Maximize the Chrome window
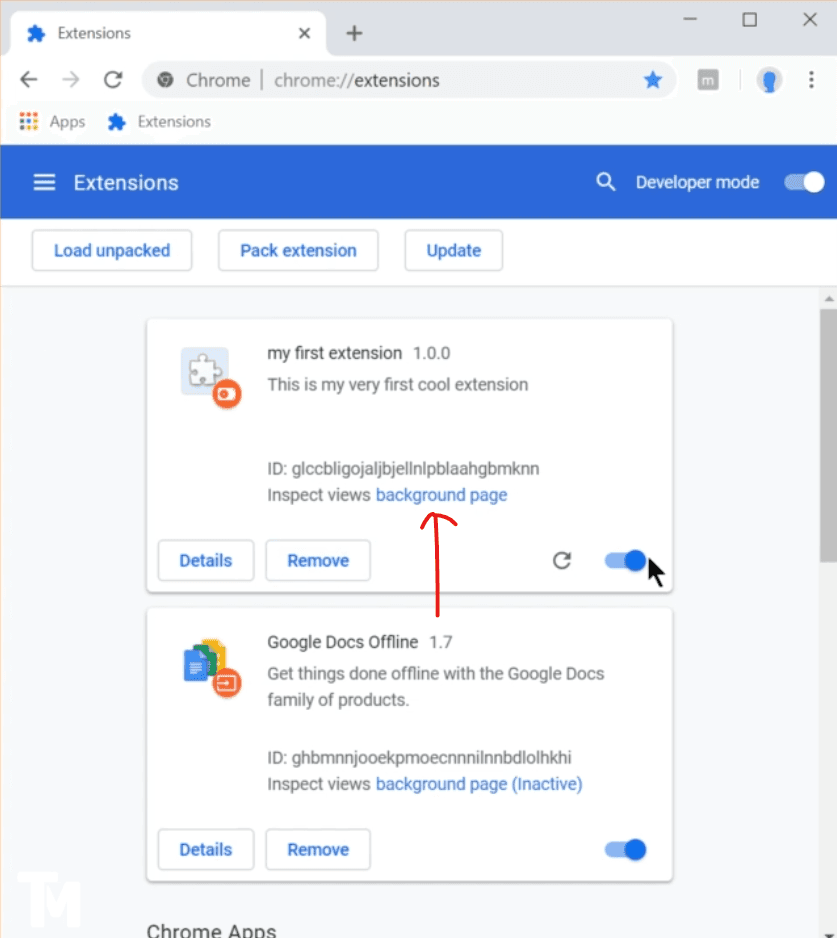 750,19
